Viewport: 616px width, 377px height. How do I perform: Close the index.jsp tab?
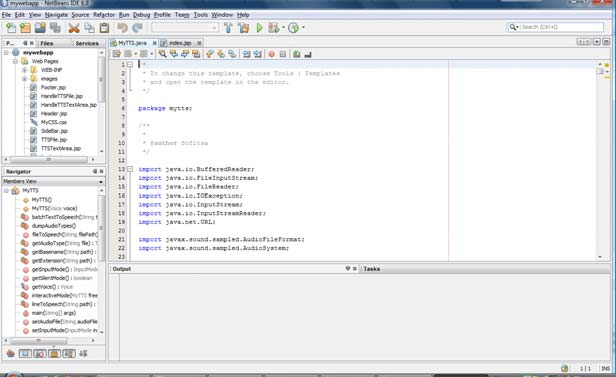coord(199,43)
